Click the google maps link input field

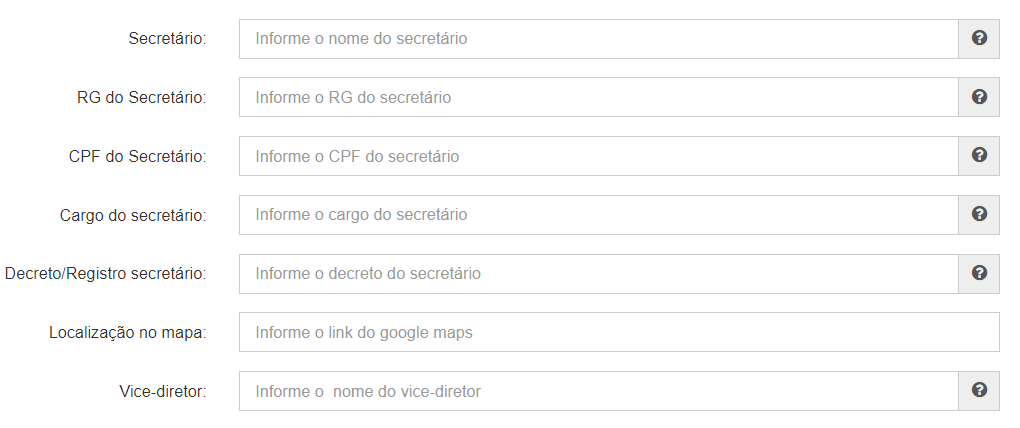pyautogui.click(x=619, y=332)
